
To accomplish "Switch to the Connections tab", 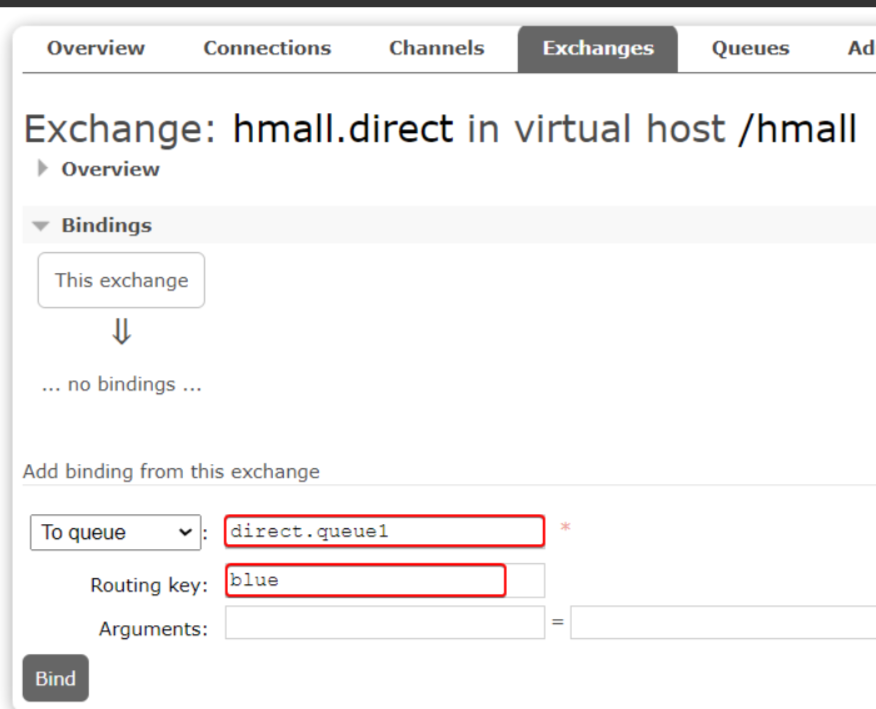I will pos(267,48).
